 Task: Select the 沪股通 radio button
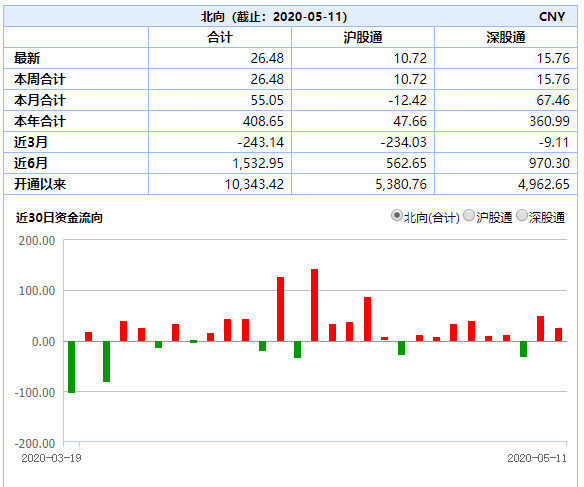469,216
